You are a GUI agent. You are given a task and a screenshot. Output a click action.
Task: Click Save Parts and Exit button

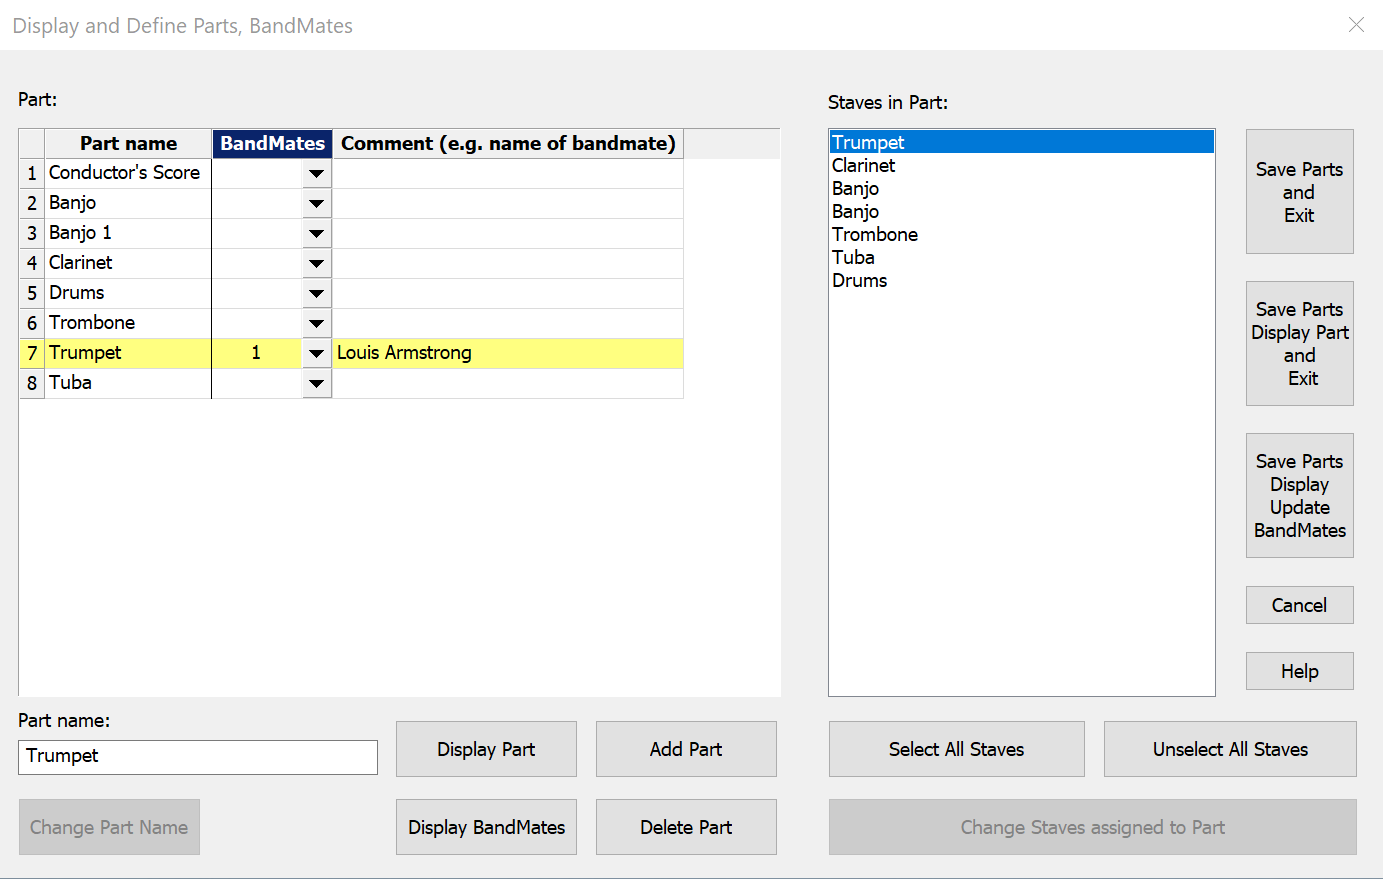click(x=1299, y=192)
